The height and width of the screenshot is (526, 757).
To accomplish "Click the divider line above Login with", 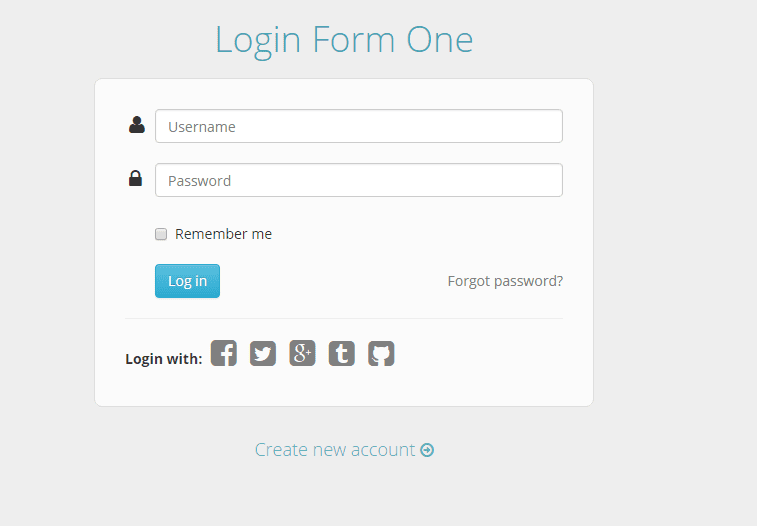I will point(344,318).
